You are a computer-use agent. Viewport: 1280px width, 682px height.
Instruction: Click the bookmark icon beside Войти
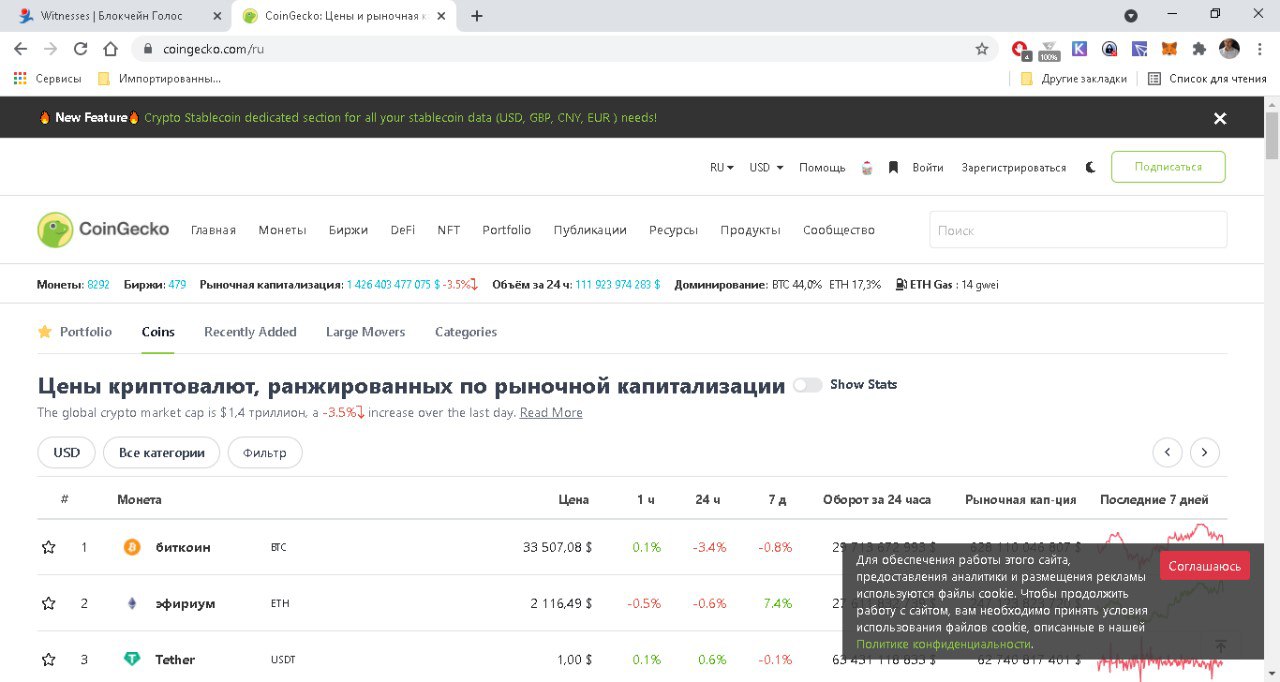(894, 167)
